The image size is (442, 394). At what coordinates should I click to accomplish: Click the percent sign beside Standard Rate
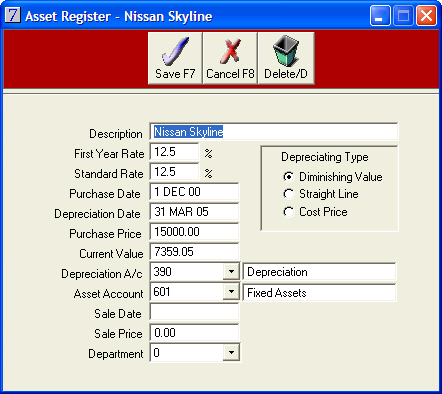pos(208,173)
